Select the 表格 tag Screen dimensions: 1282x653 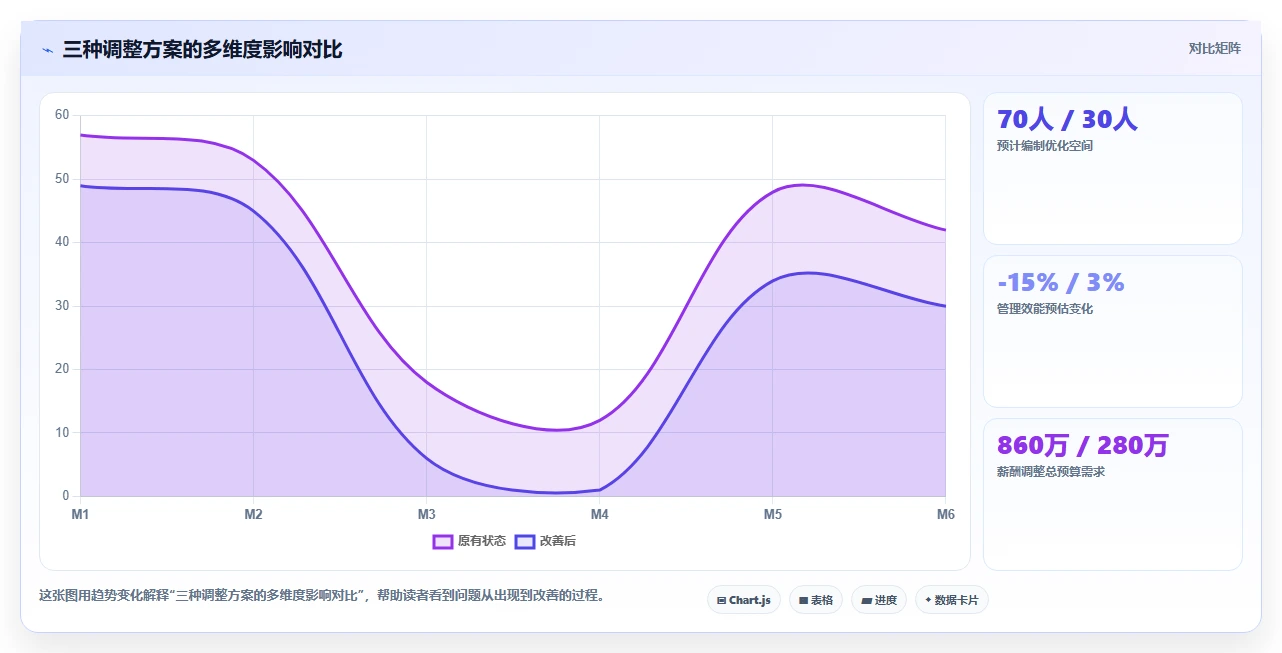[816, 600]
